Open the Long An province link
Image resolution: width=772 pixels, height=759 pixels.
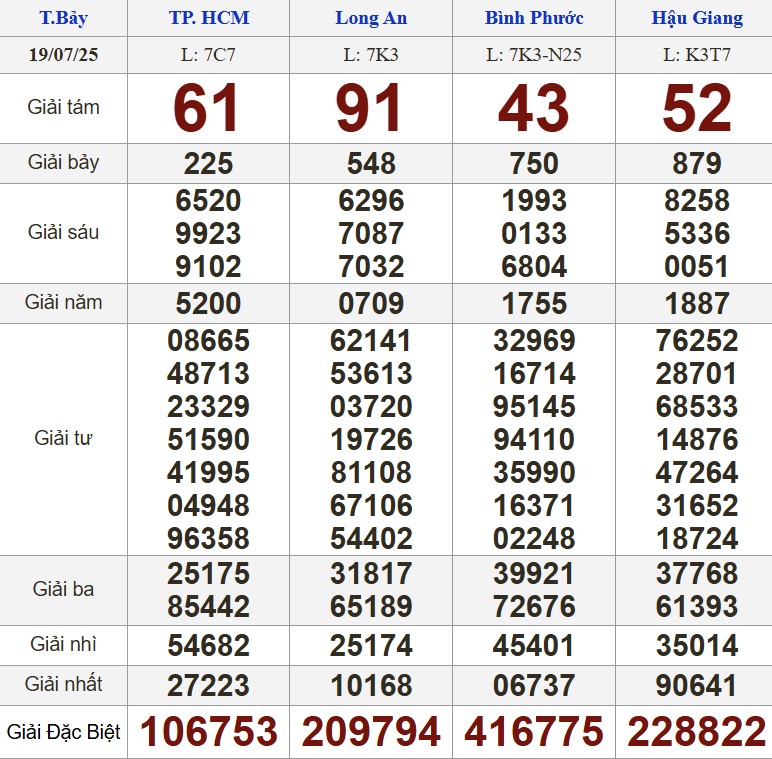(x=371, y=18)
